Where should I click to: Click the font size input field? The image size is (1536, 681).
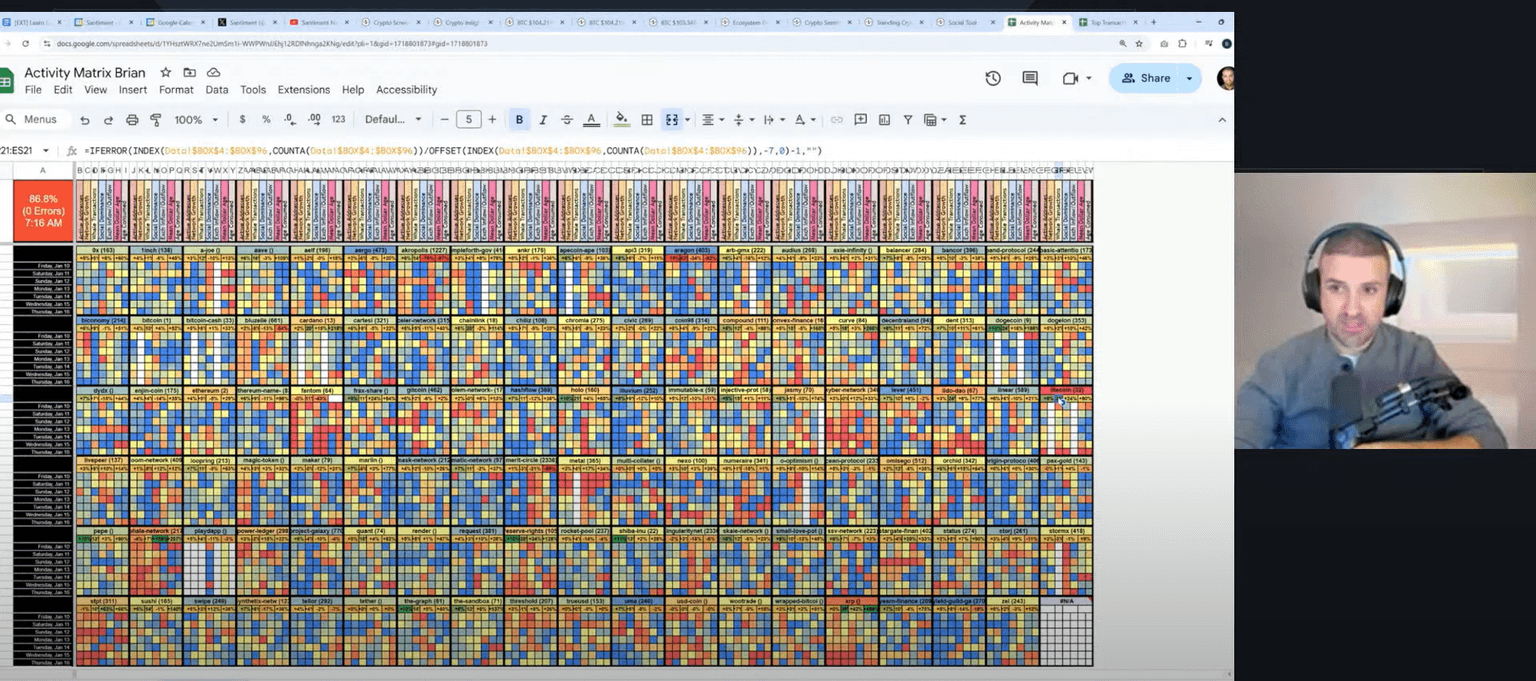468,120
